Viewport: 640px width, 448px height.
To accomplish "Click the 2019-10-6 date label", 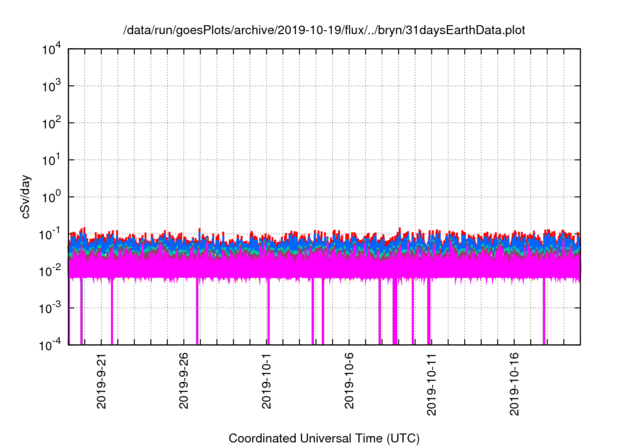I will (x=349, y=381).
